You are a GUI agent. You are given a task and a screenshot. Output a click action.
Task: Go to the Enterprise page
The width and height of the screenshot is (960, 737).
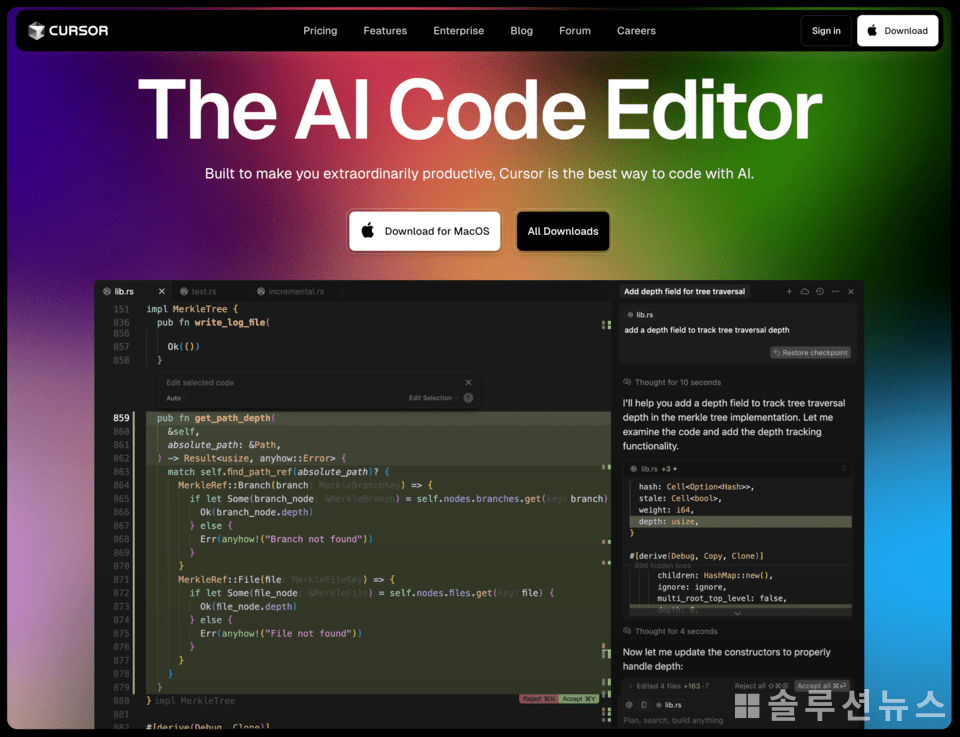[459, 31]
